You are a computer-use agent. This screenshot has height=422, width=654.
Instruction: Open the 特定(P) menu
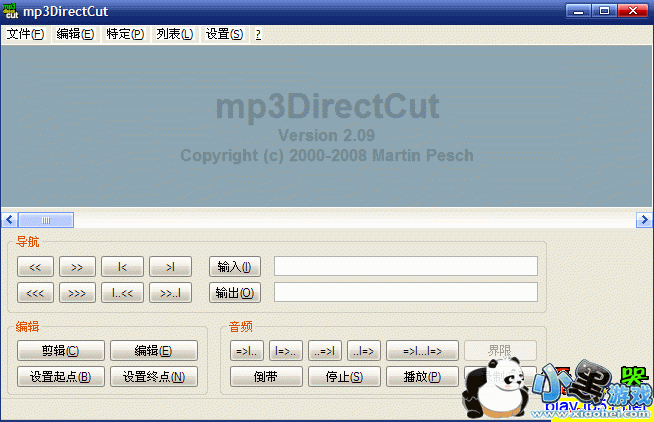tap(125, 34)
